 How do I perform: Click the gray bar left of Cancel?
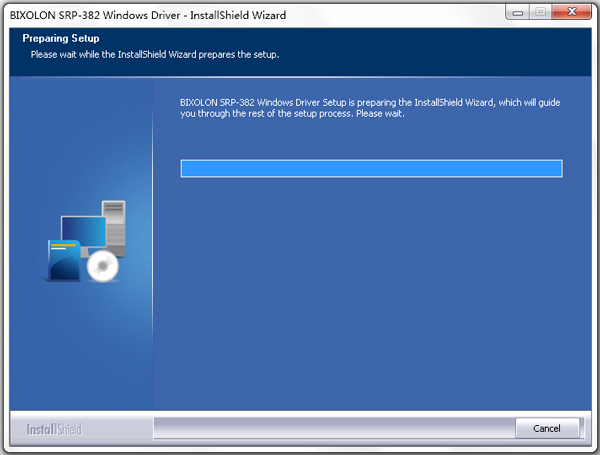click(x=332, y=429)
